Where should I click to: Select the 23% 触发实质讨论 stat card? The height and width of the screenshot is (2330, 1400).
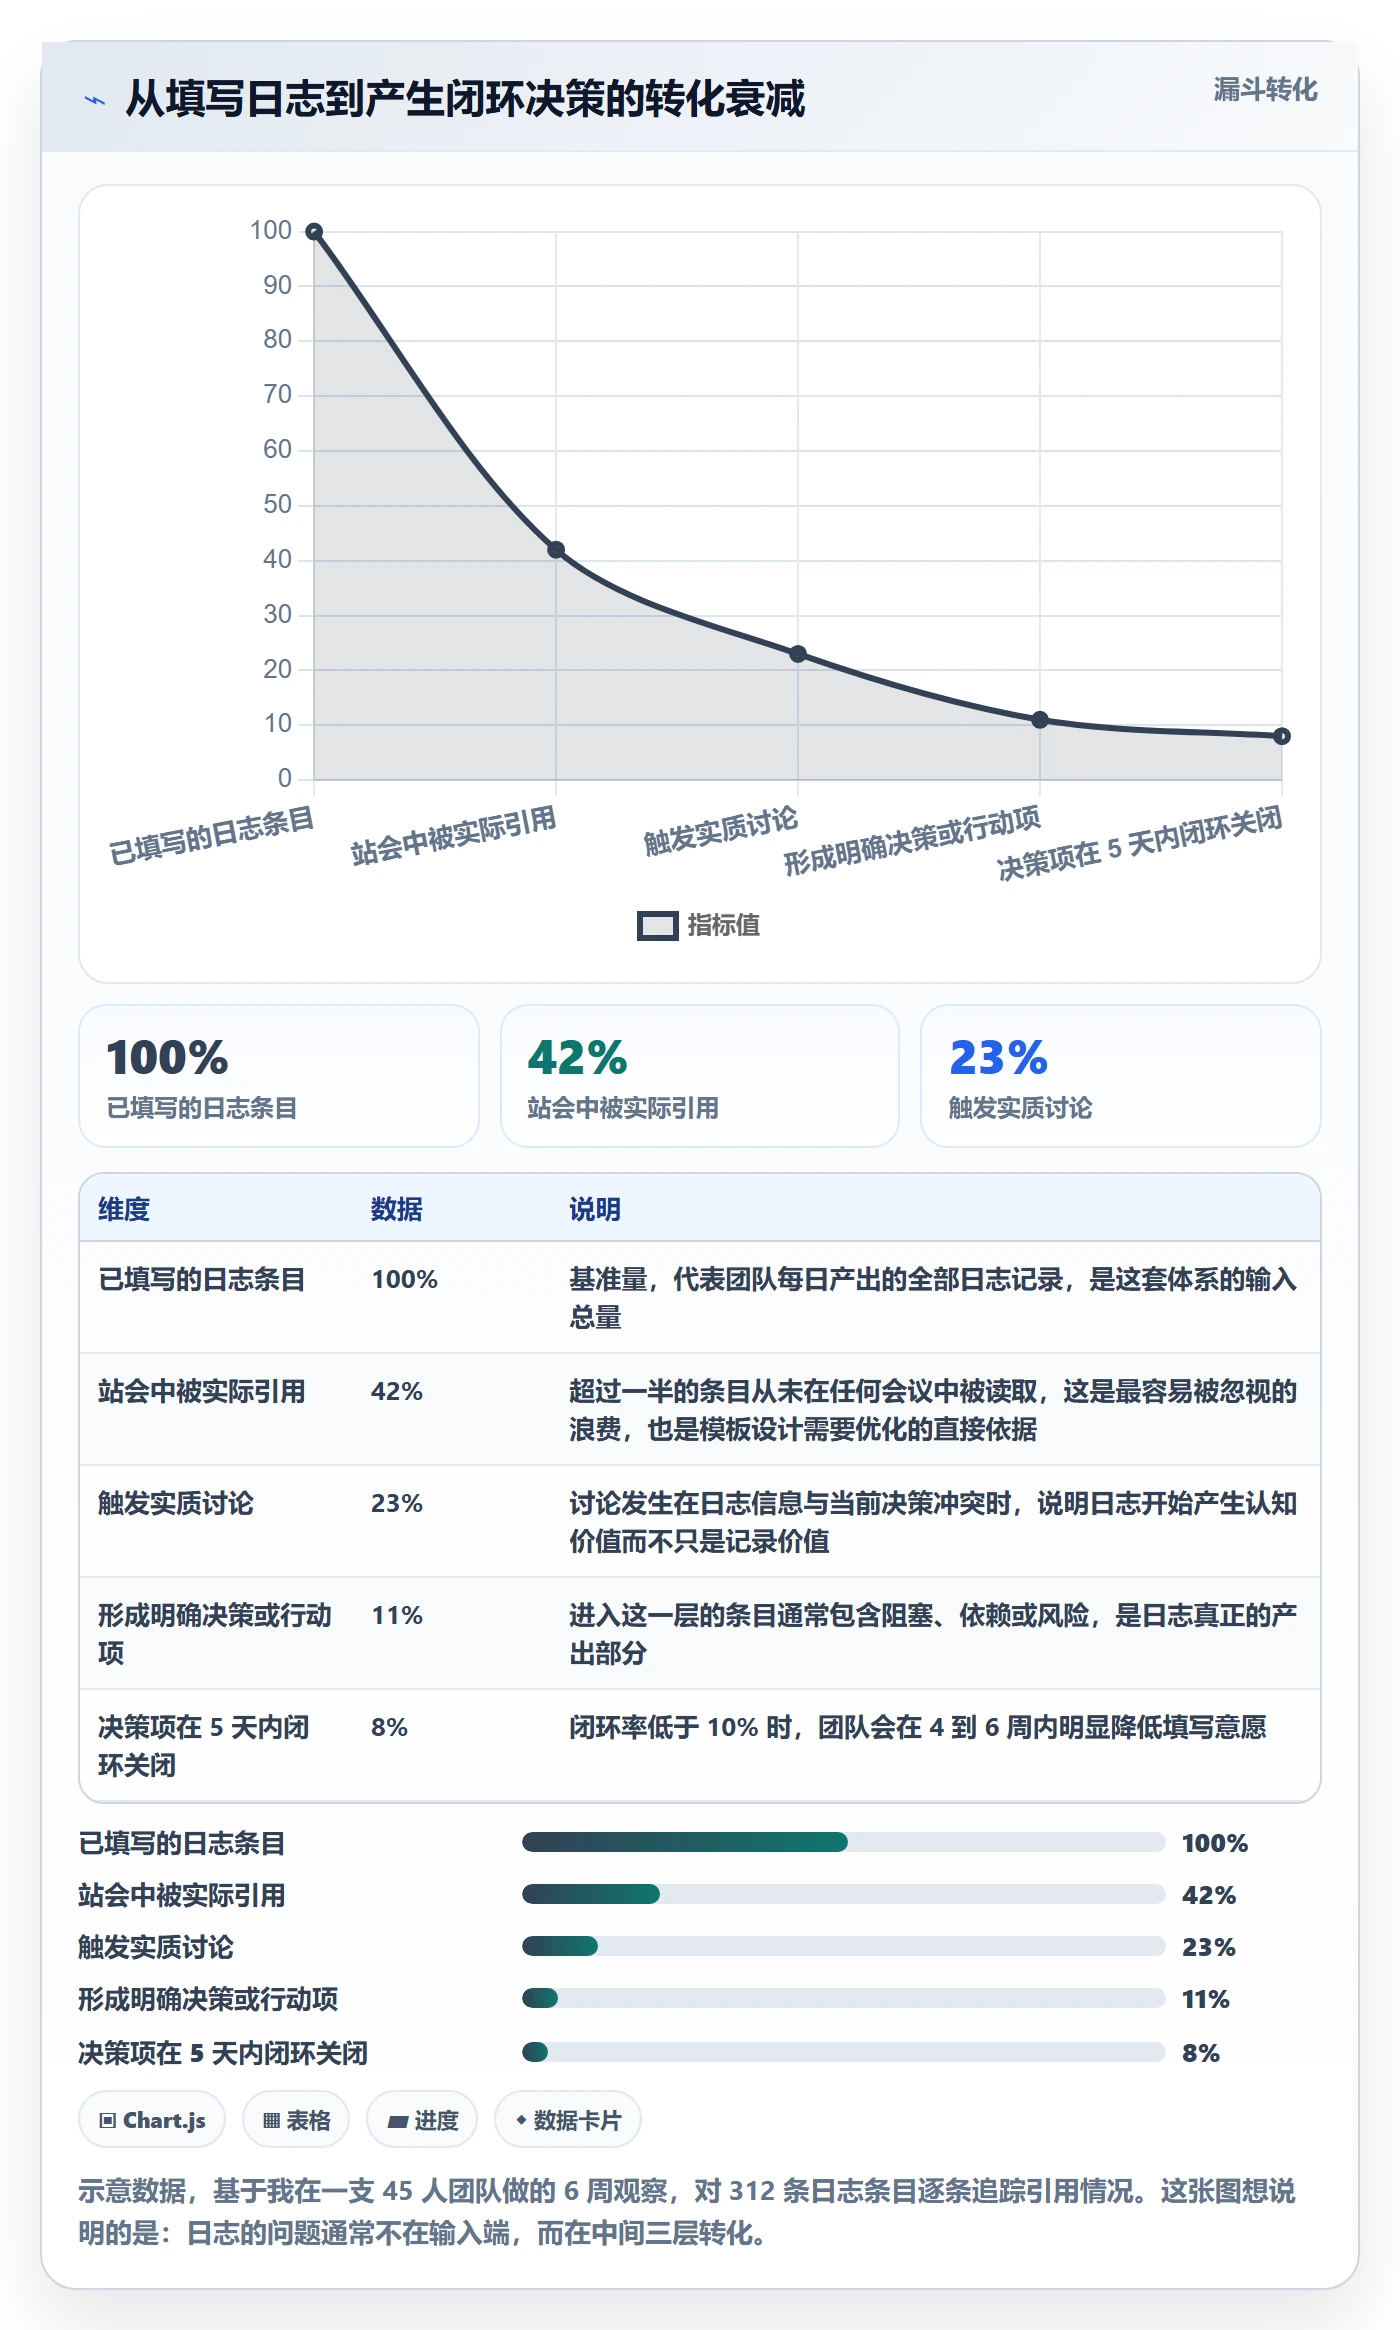coord(1121,1076)
